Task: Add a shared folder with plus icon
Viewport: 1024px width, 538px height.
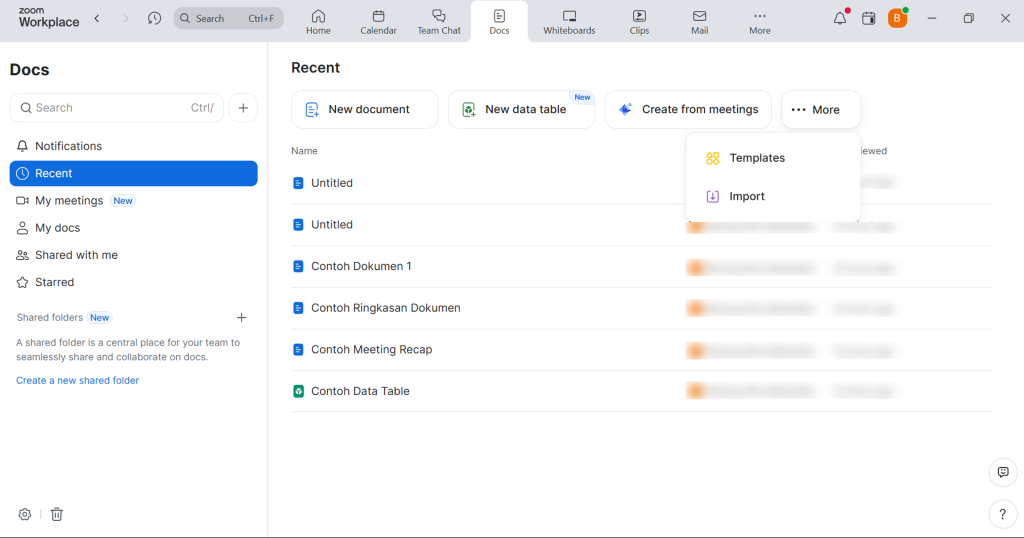Action: (241, 317)
